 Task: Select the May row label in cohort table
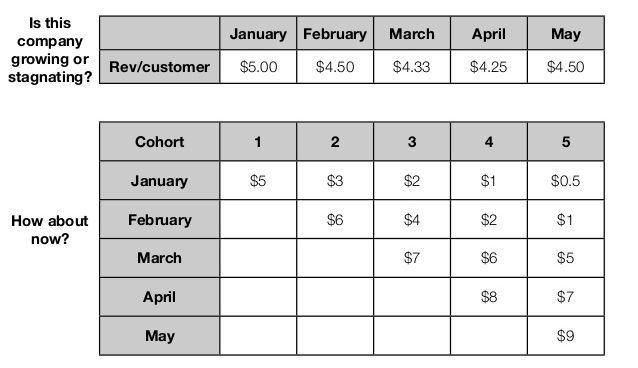tap(160, 335)
